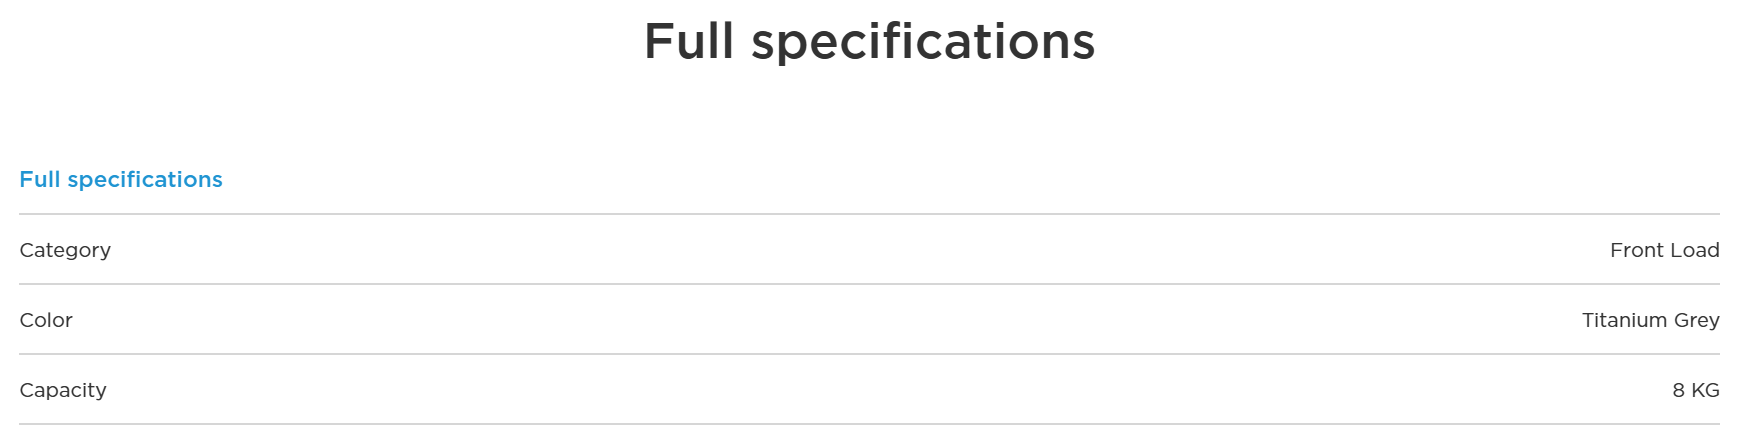
Task: Click the large "Full specifications" page heading
Action: (x=869, y=42)
